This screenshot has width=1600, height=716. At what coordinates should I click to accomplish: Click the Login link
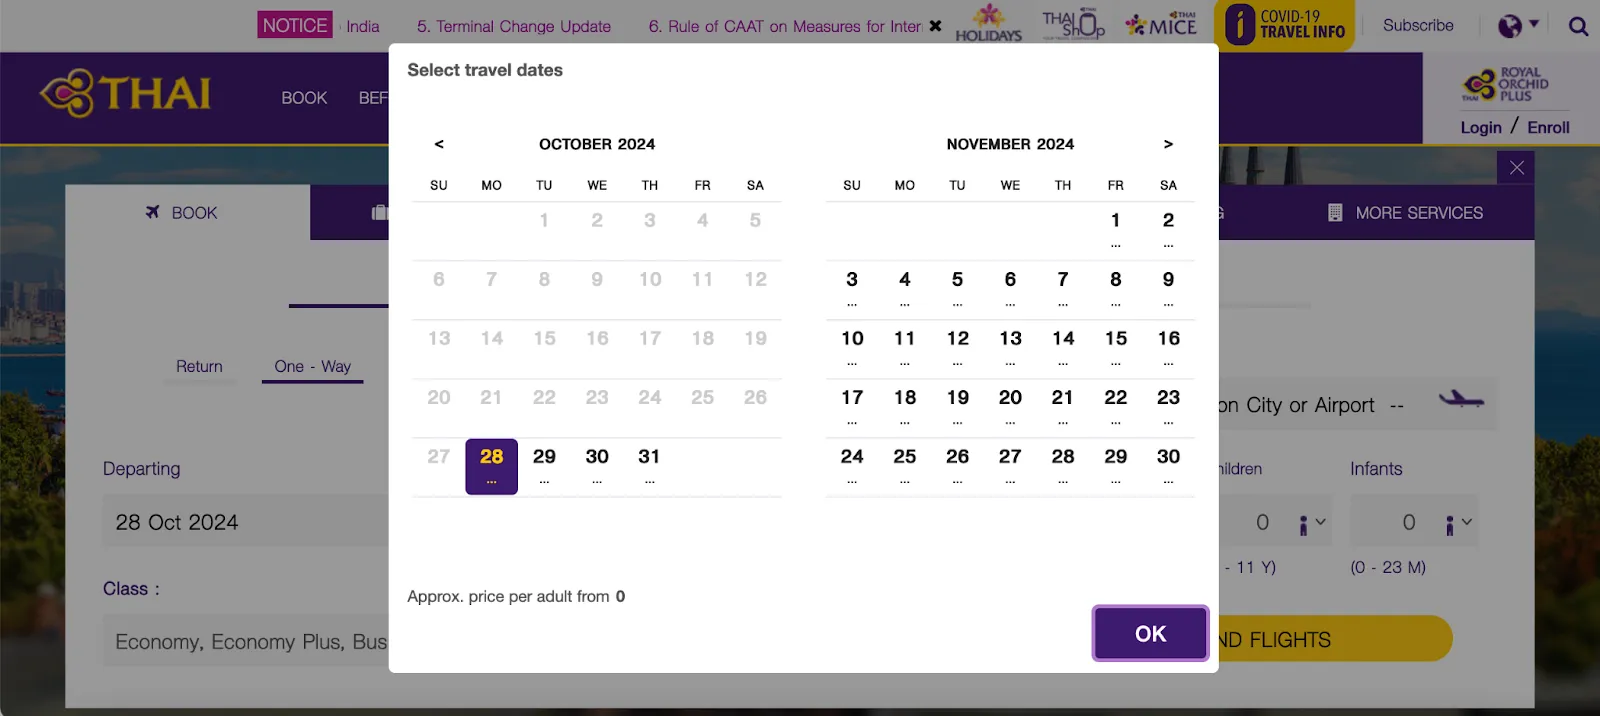click(1481, 127)
